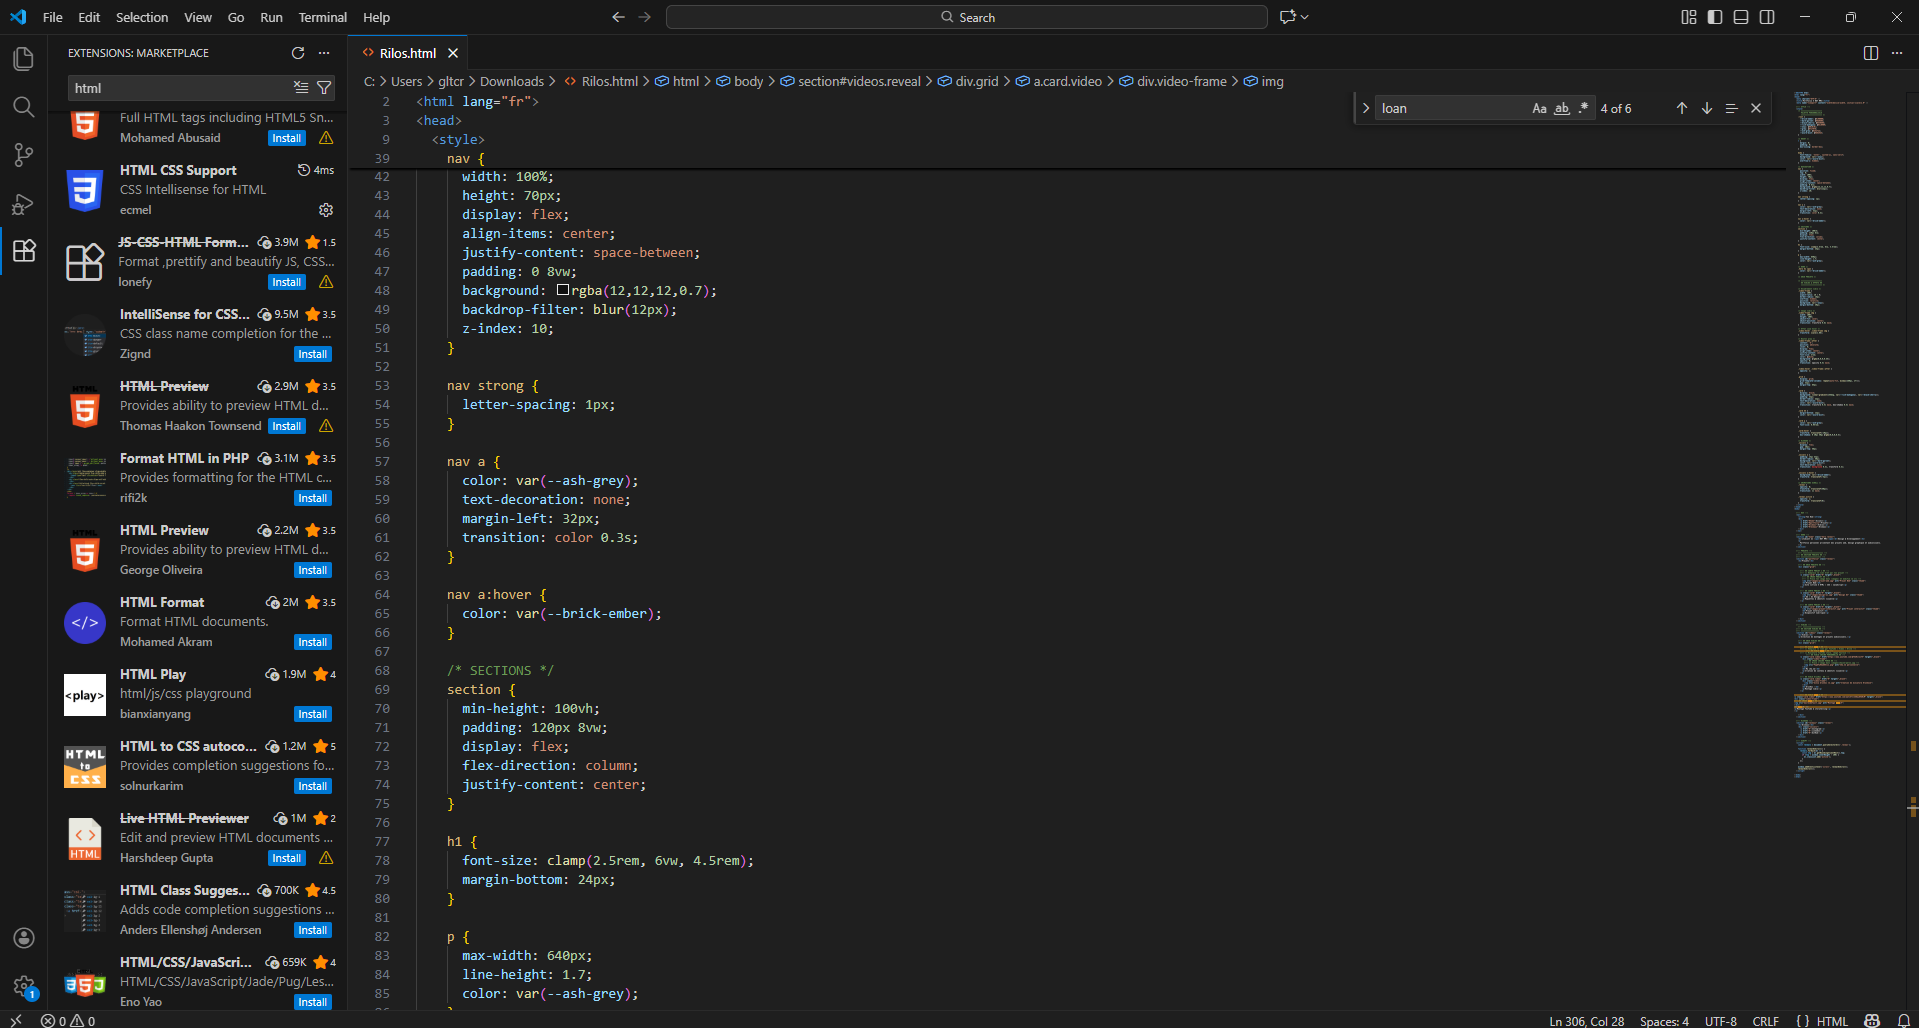Open the manage gear for HTML CSS Support
This screenshot has width=1919, height=1028.
coord(325,210)
